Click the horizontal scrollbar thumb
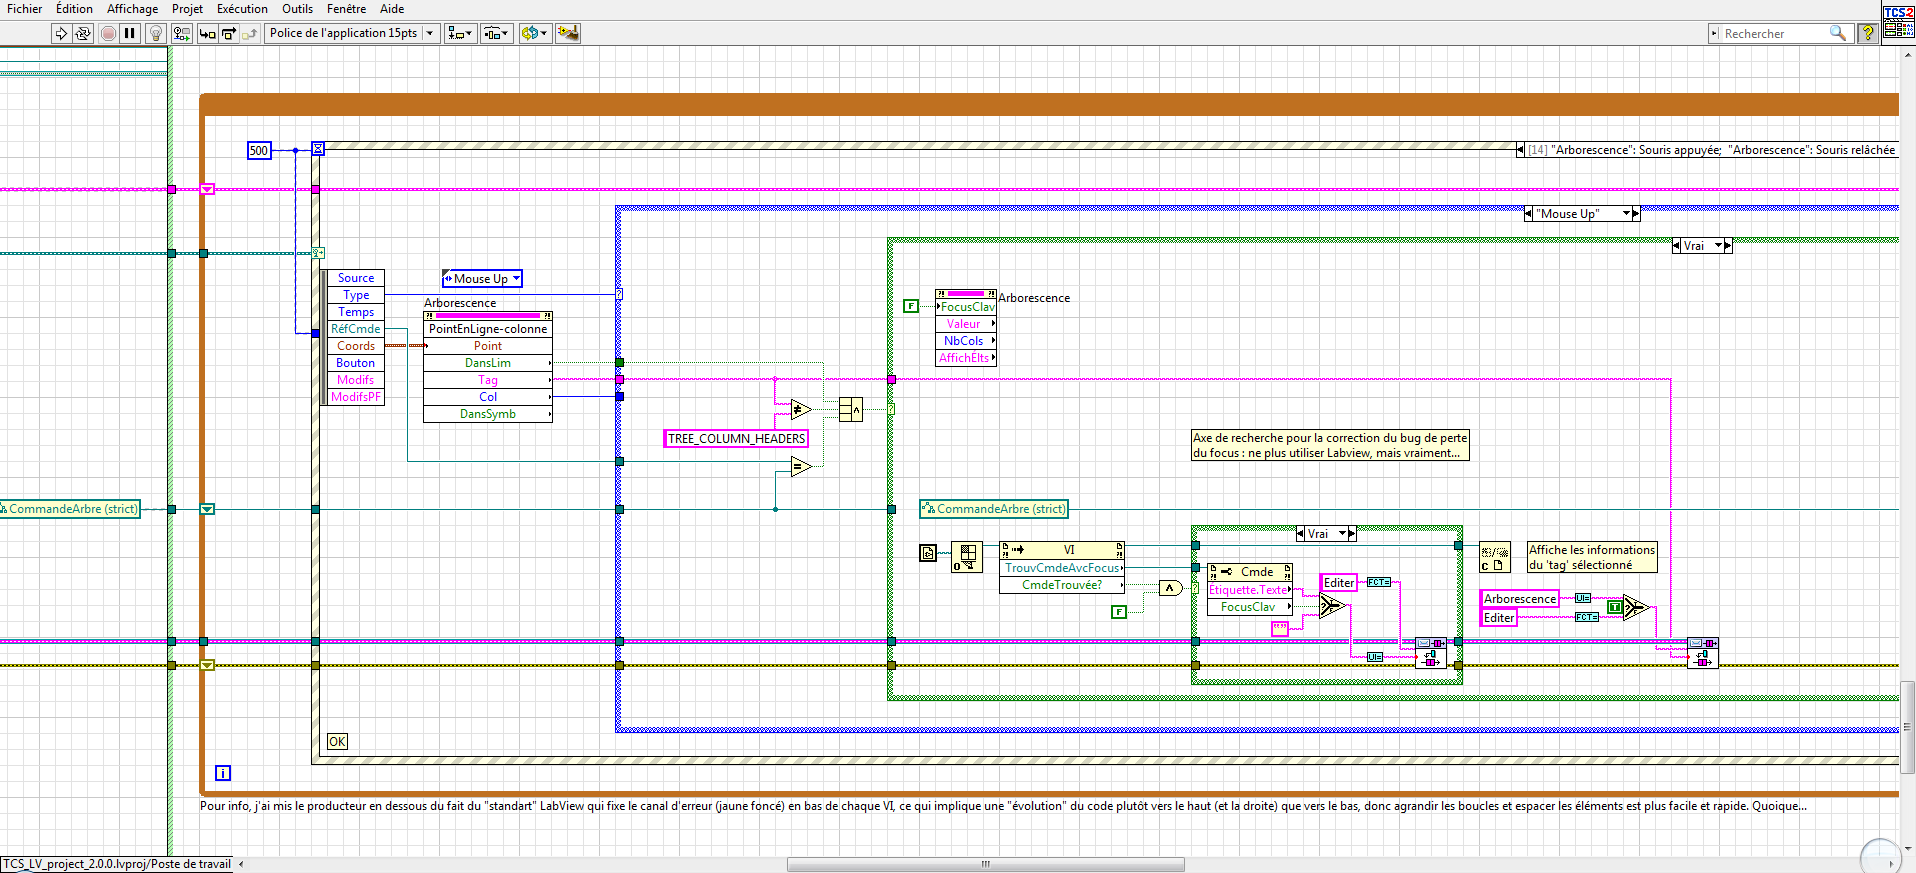This screenshot has width=1916, height=873. tap(985, 864)
